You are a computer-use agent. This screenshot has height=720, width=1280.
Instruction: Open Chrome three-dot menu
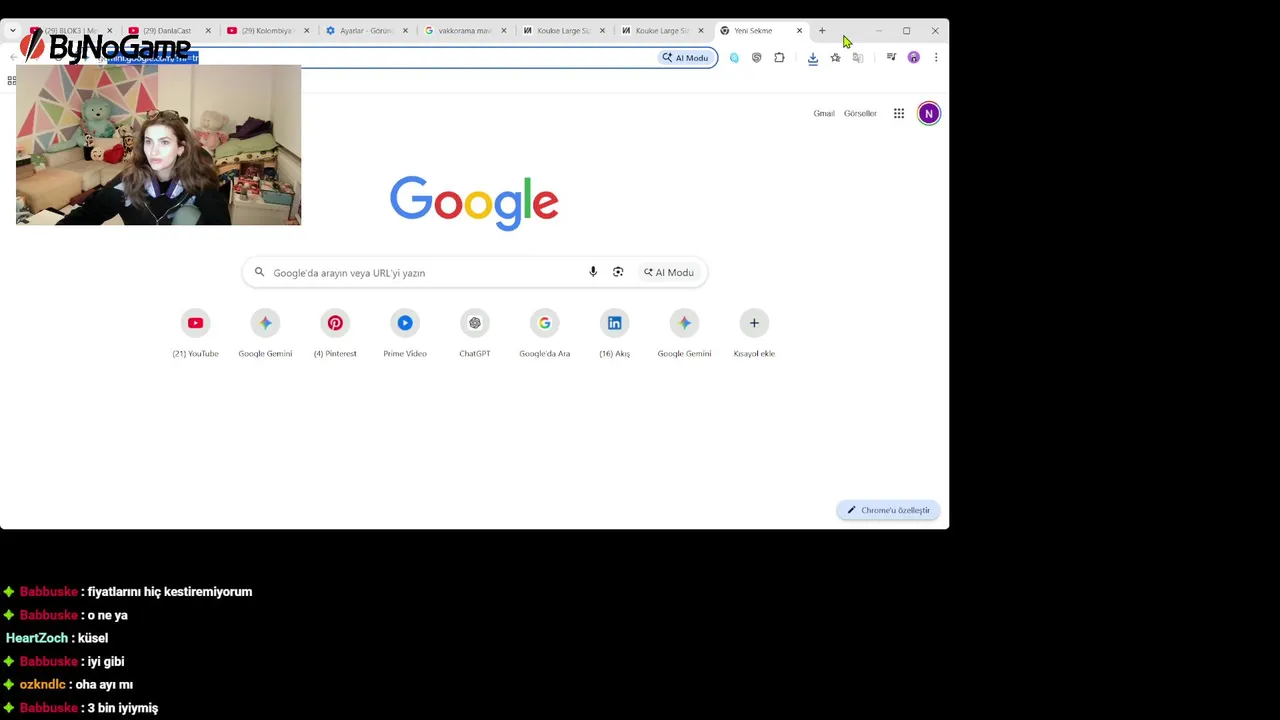936,58
